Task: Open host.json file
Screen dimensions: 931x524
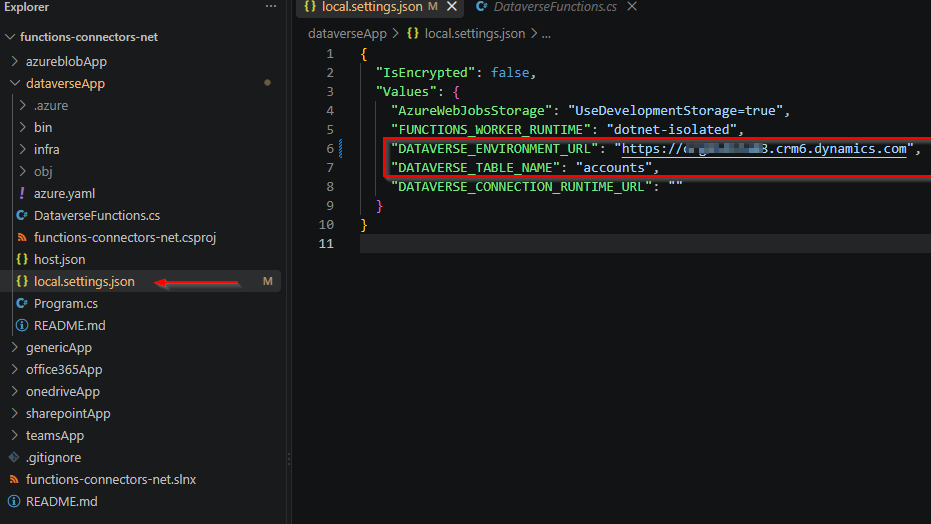Action: (x=59, y=259)
